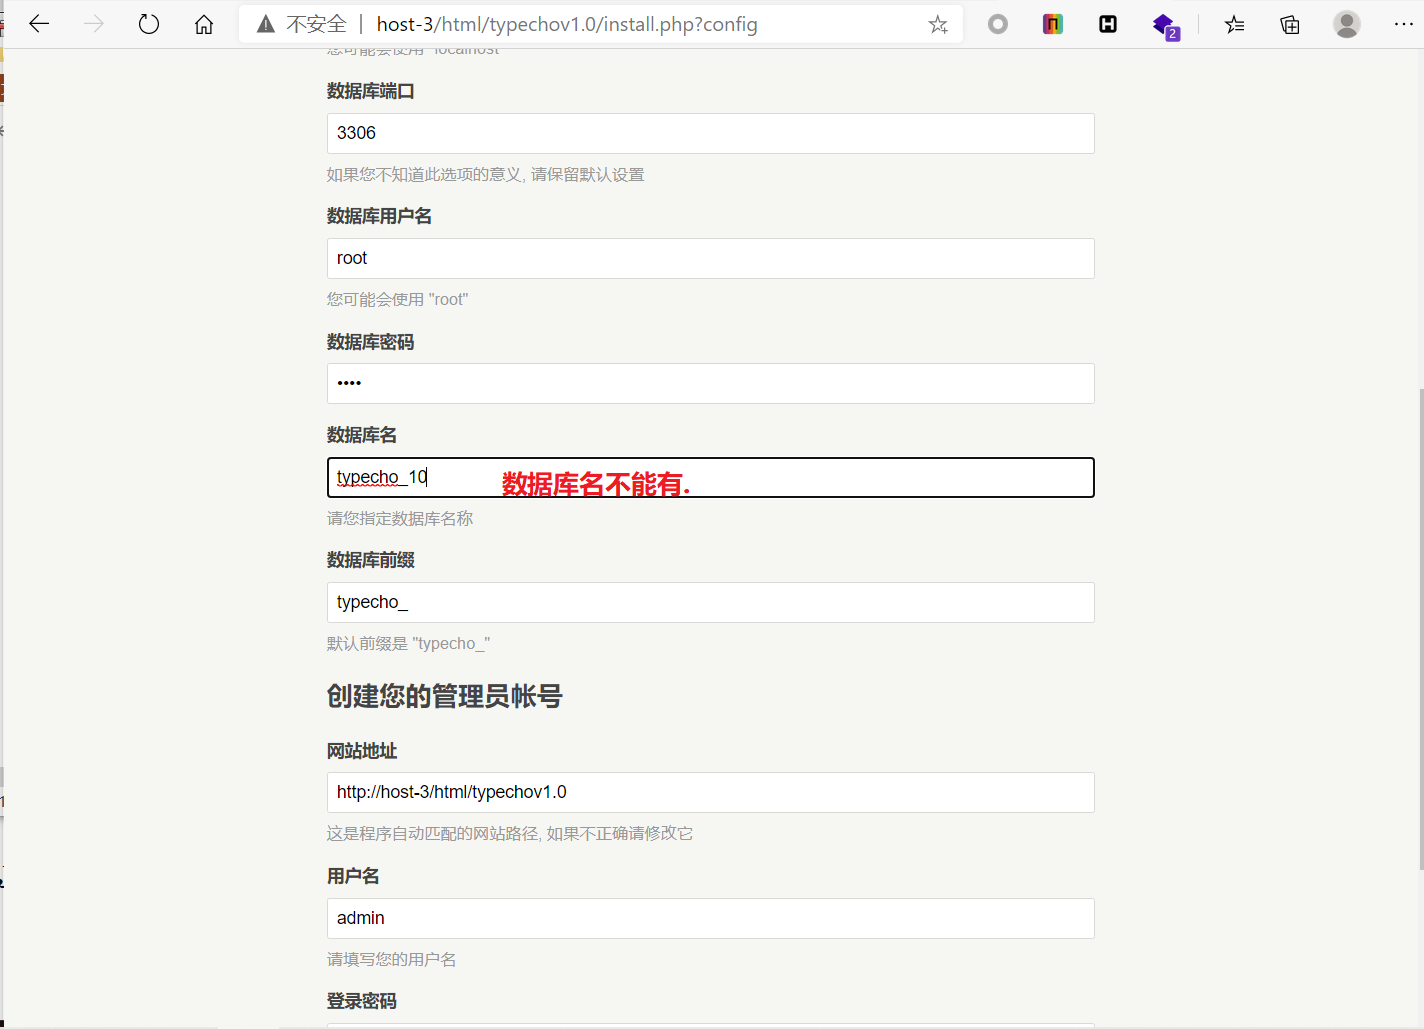Open the purple extension with badge 2
The width and height of the screenshot is (1424, 1029).
(1162, 23)
